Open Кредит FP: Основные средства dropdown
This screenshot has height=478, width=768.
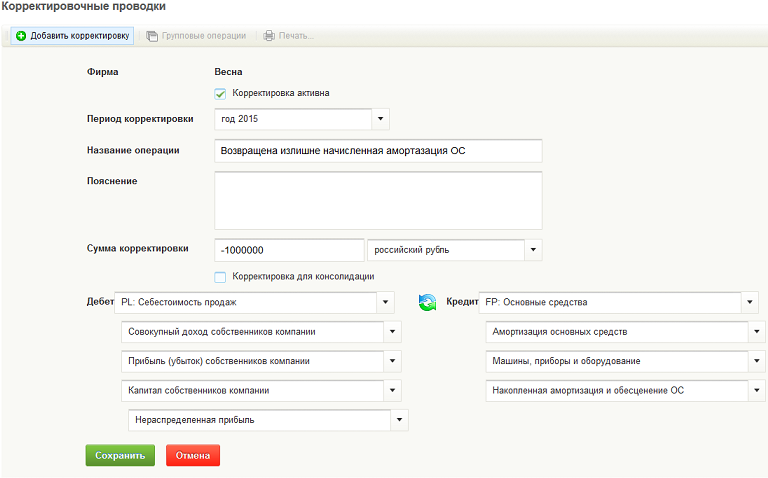750,302
